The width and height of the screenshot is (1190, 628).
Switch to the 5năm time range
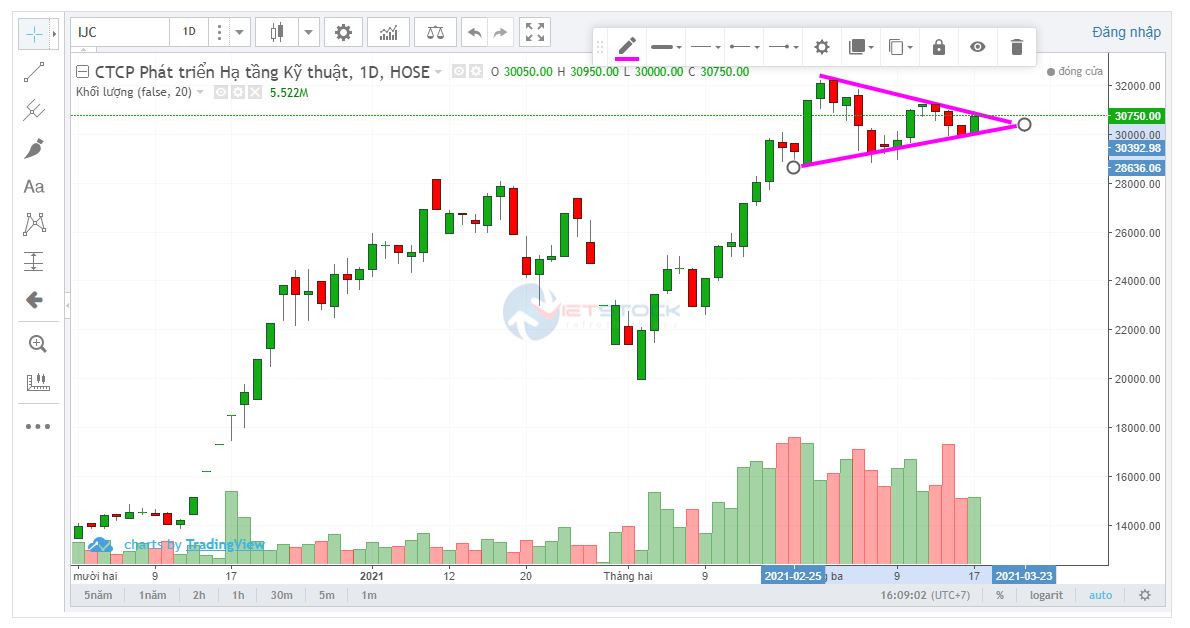click(97, 595)
